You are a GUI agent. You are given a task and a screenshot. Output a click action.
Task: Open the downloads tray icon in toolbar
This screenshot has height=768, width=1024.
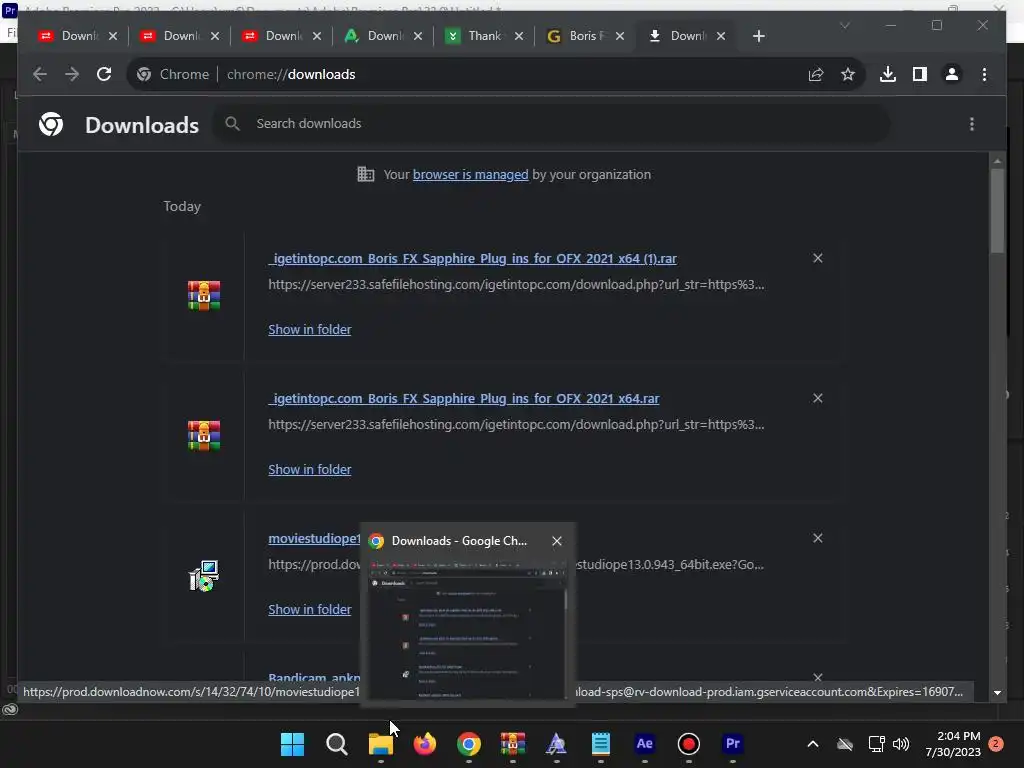(x=888, y=74)
